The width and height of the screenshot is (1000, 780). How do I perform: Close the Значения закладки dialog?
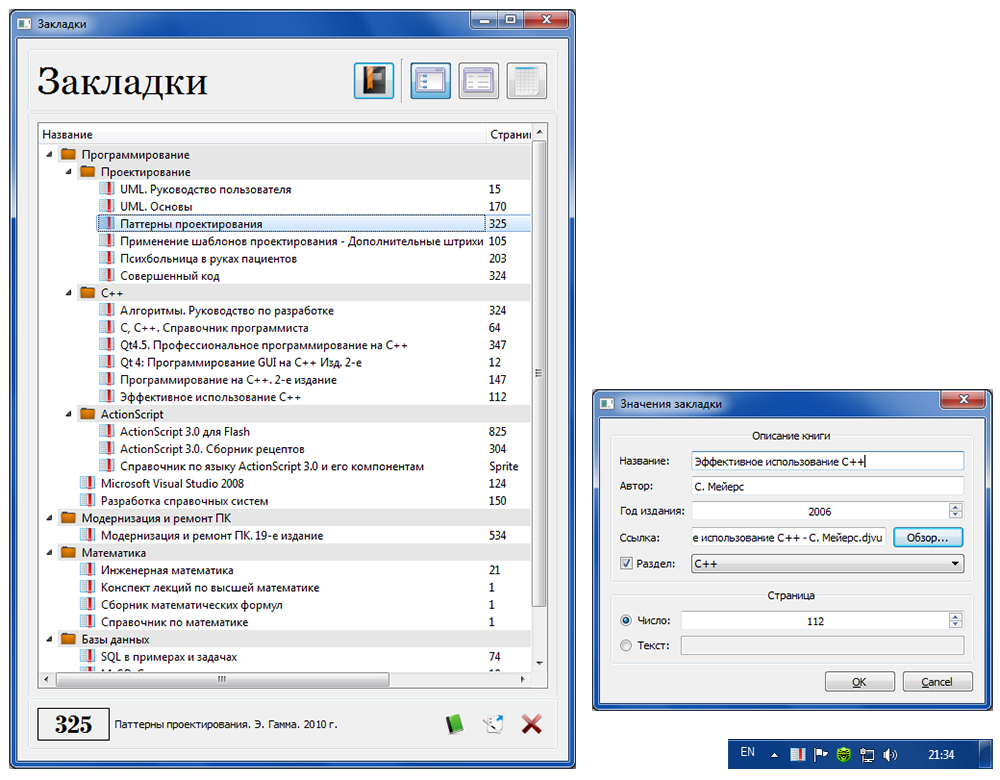click(964, 399)
